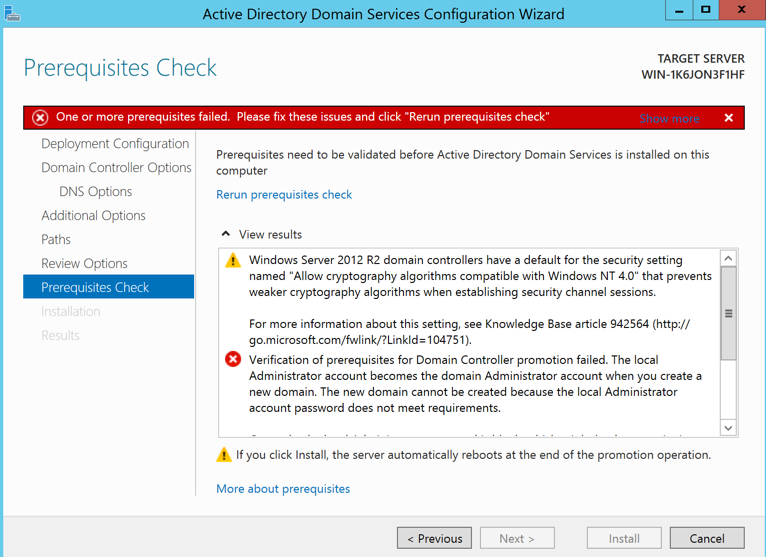Collapse the View results section

[226, 234]
